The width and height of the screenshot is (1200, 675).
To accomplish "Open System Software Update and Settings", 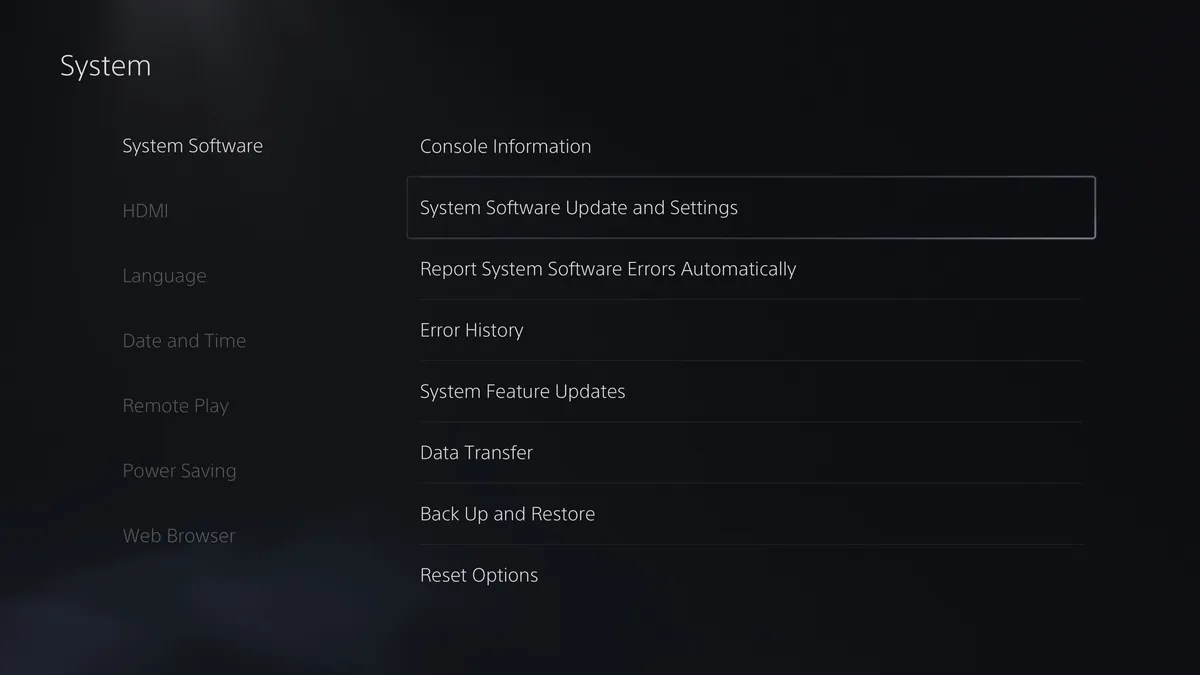I will point(578,207).
